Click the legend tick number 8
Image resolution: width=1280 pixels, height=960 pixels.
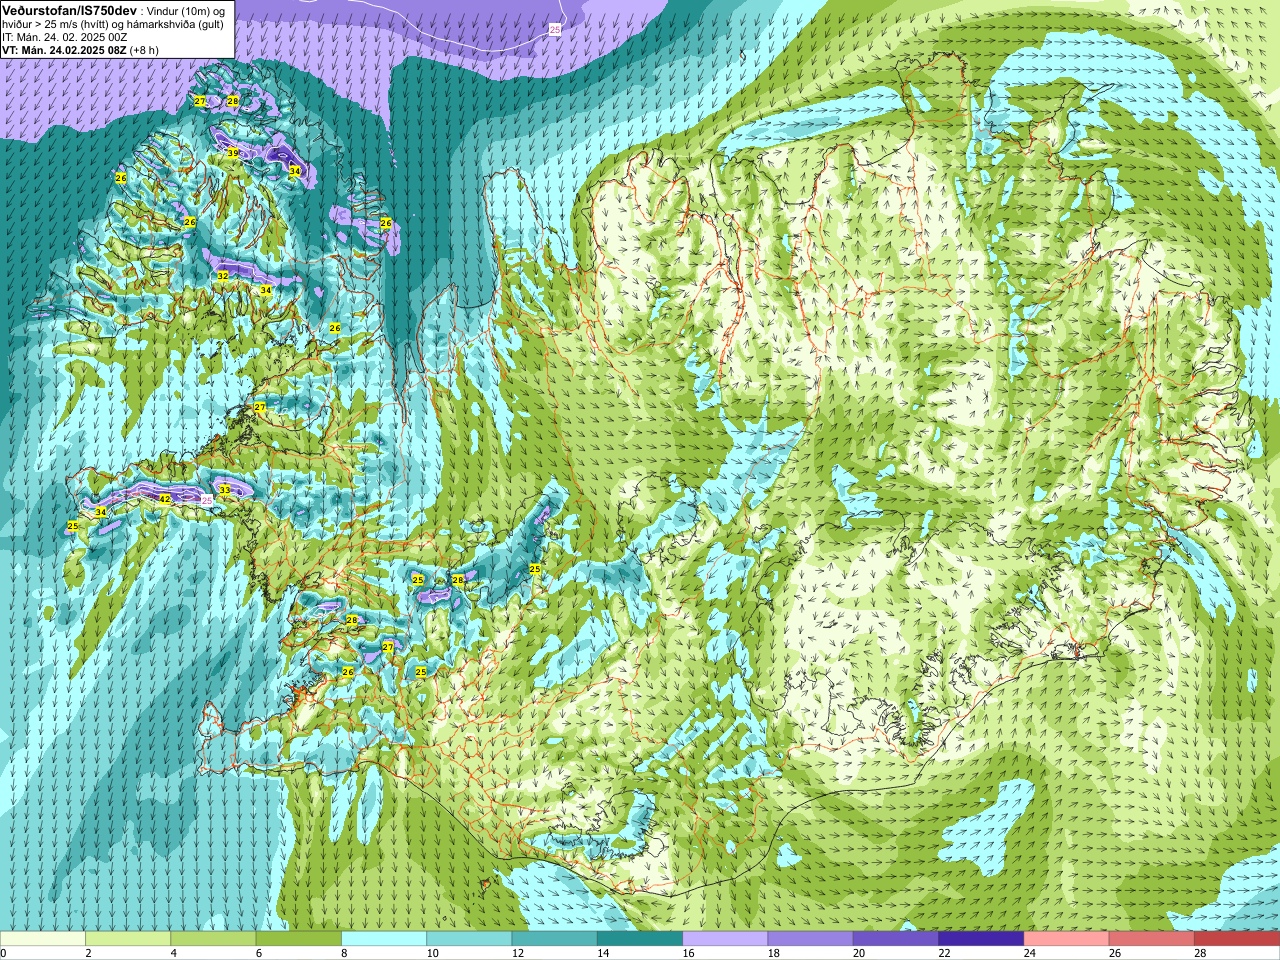(344, 953)
